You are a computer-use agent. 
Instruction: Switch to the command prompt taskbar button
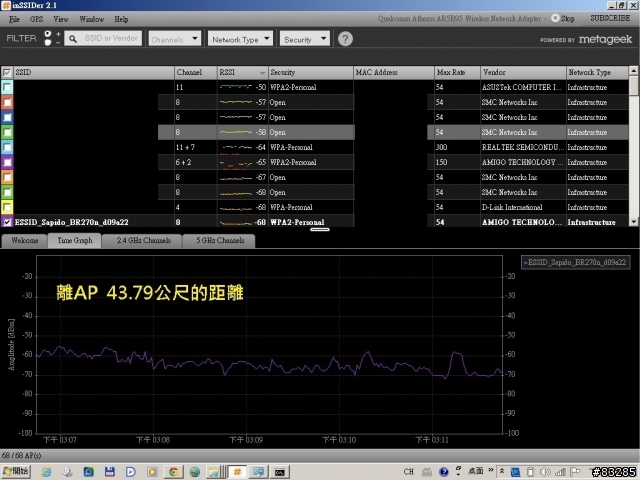point(280,472)
